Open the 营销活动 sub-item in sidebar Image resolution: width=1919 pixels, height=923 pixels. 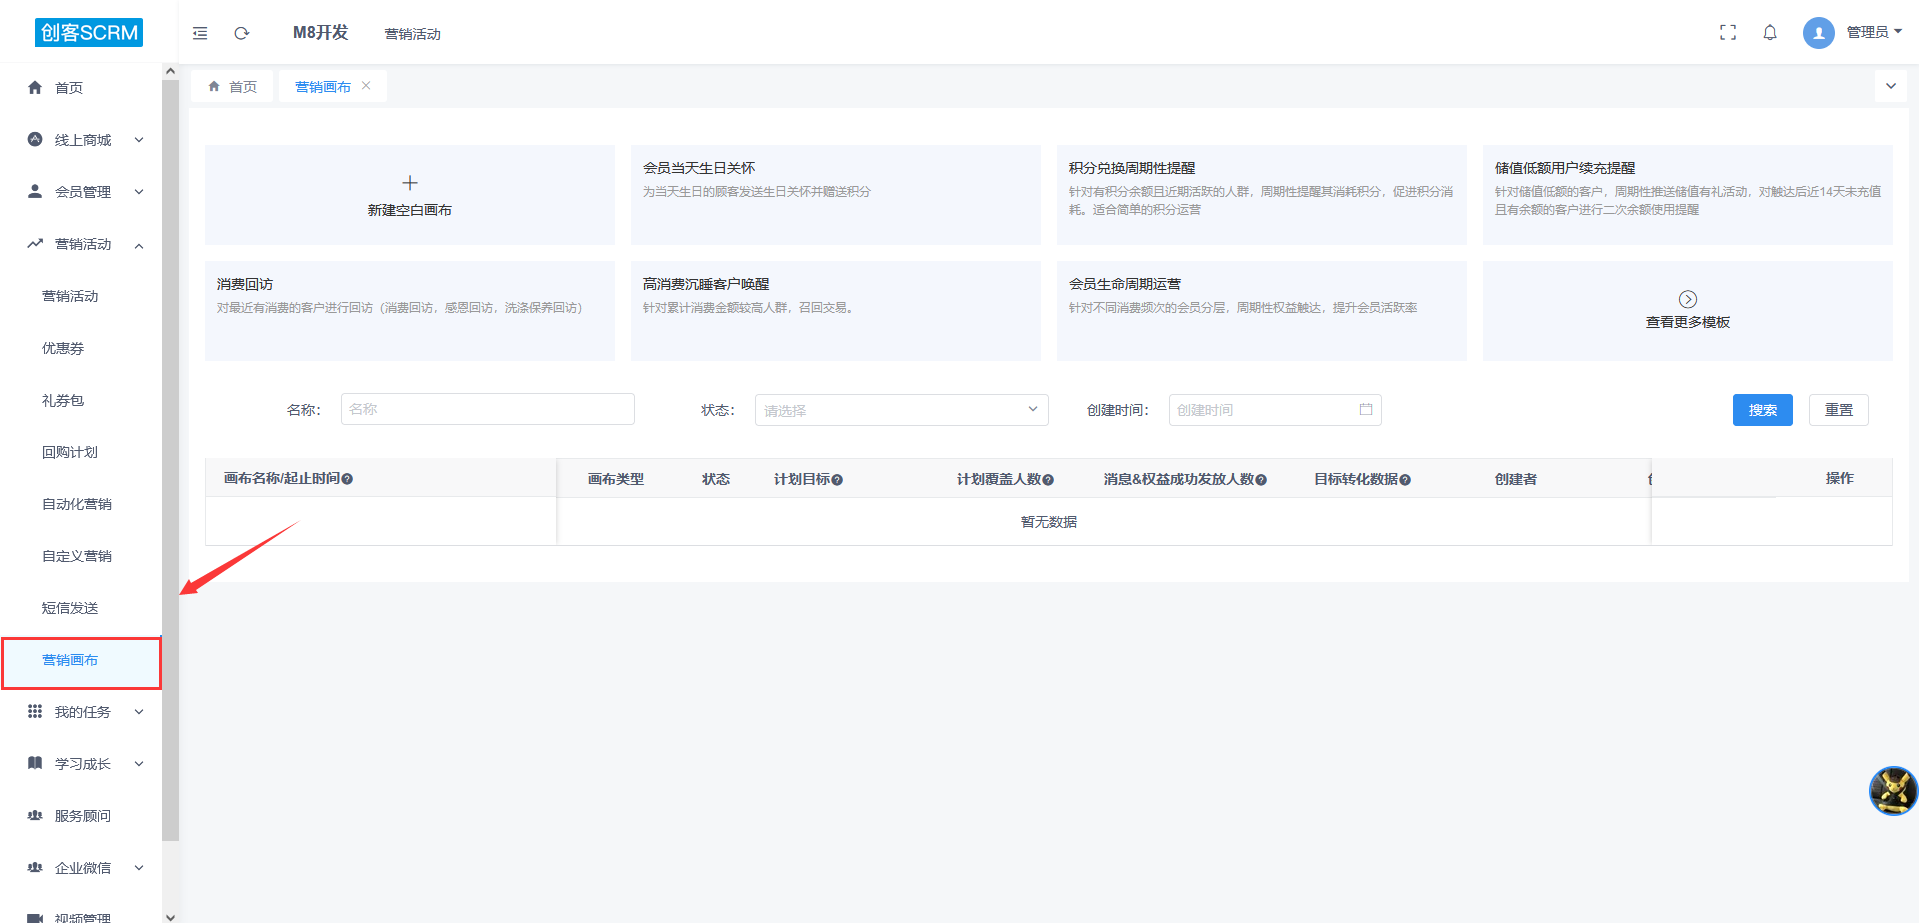70,296
